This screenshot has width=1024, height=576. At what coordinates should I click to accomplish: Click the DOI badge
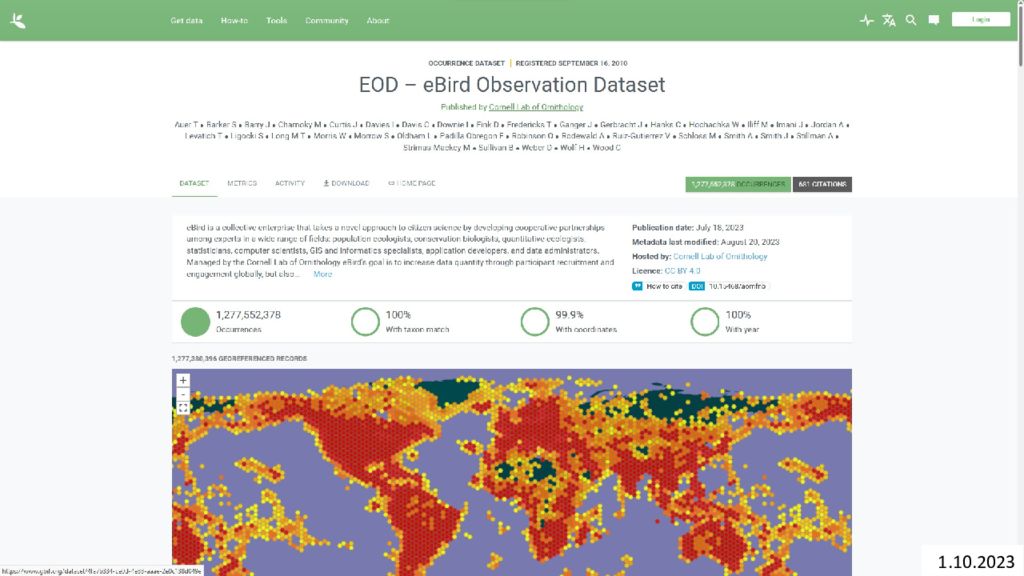pyautogui.click(x=697, y=286)
